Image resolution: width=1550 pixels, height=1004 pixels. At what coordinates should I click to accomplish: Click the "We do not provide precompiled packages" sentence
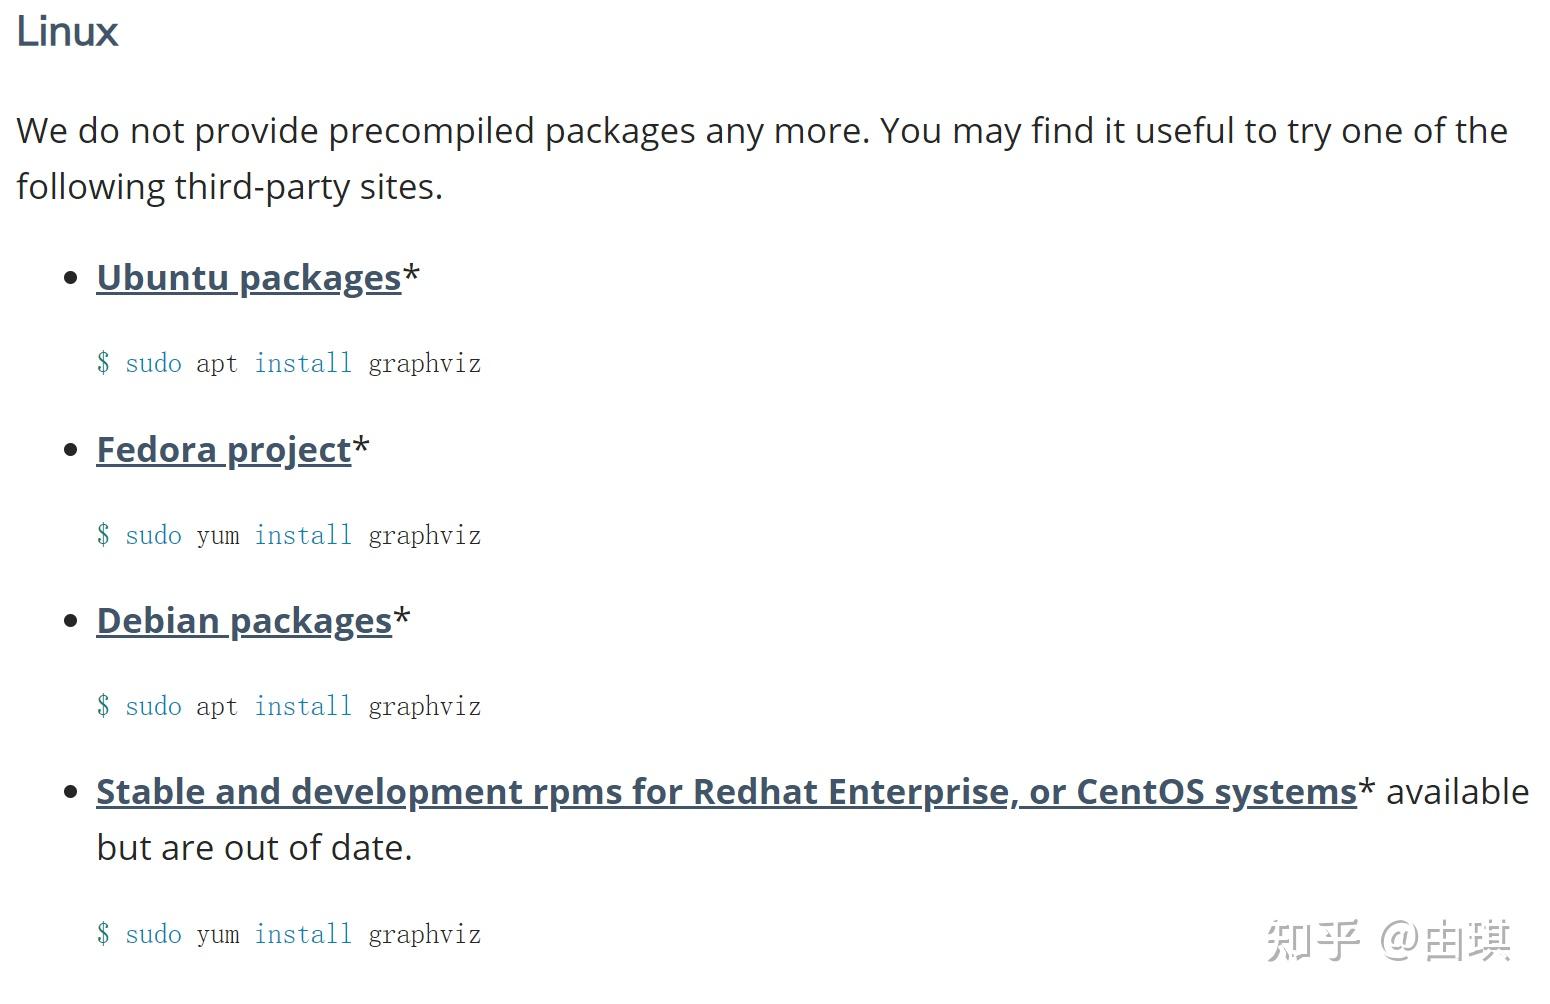(x=440, y=131)
